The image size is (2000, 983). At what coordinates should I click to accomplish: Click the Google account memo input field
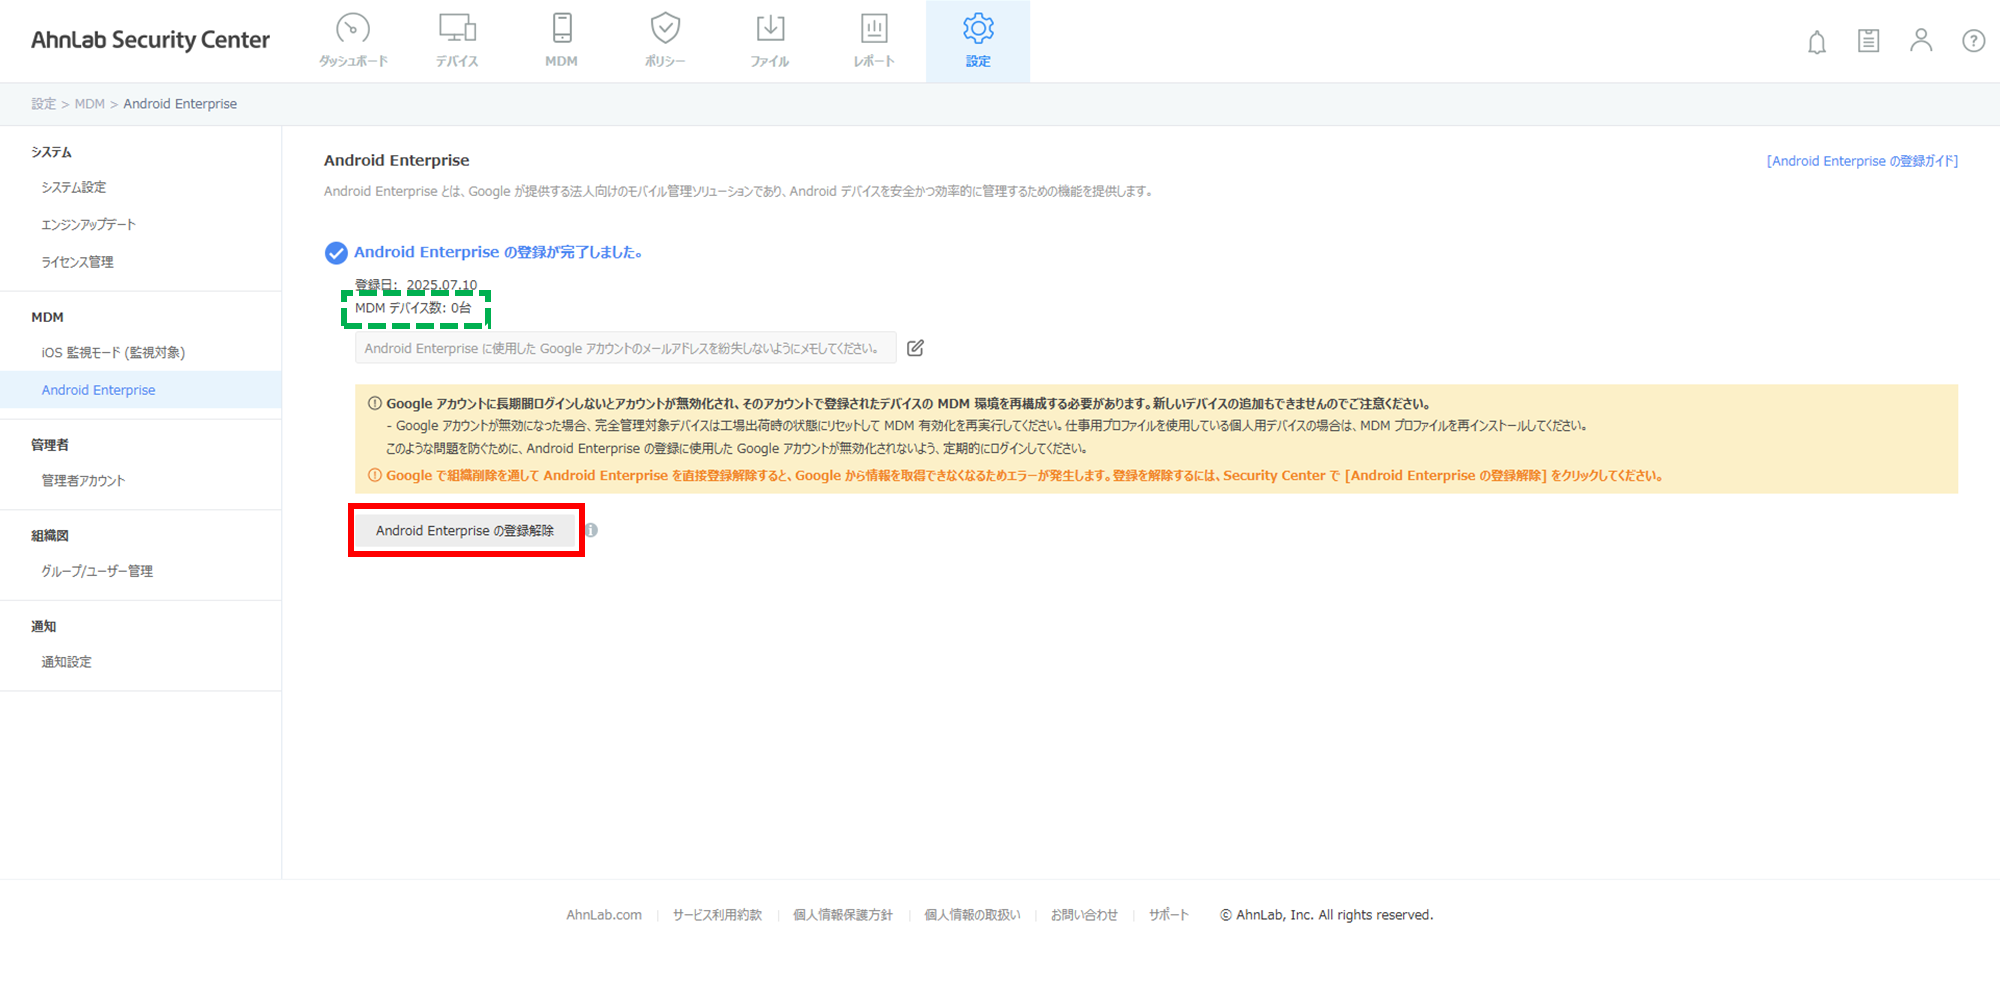point(625,348)
